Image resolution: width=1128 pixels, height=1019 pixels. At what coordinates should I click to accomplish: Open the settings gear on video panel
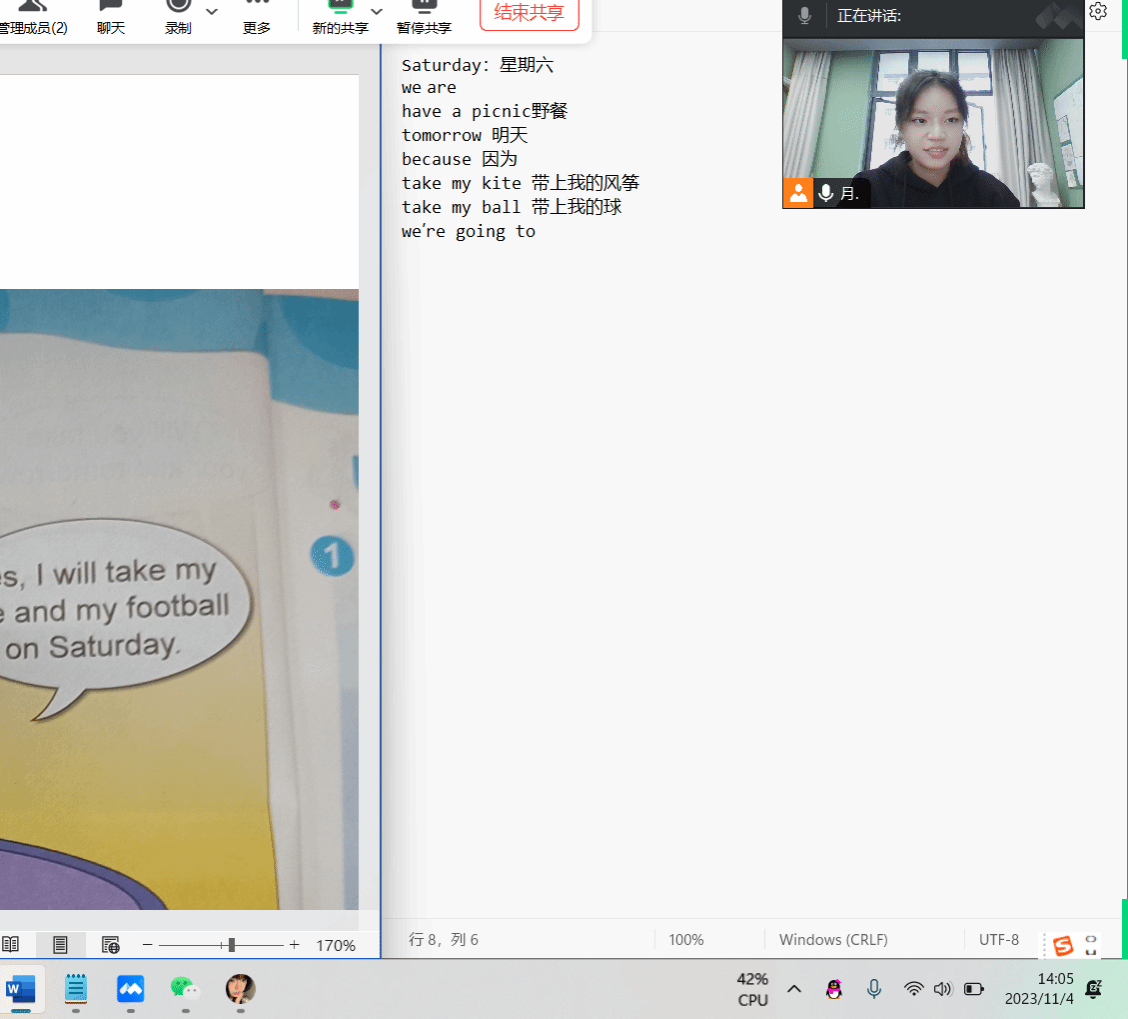(1098, 12)
